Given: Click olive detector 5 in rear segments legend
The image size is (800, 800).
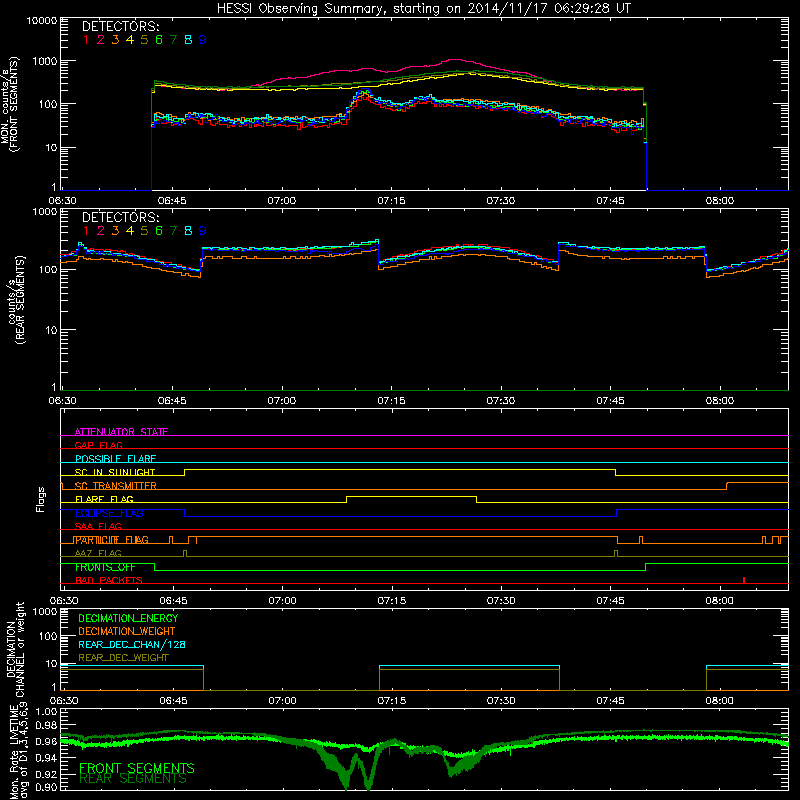Looking at the screenshot, I should [144, 231].
